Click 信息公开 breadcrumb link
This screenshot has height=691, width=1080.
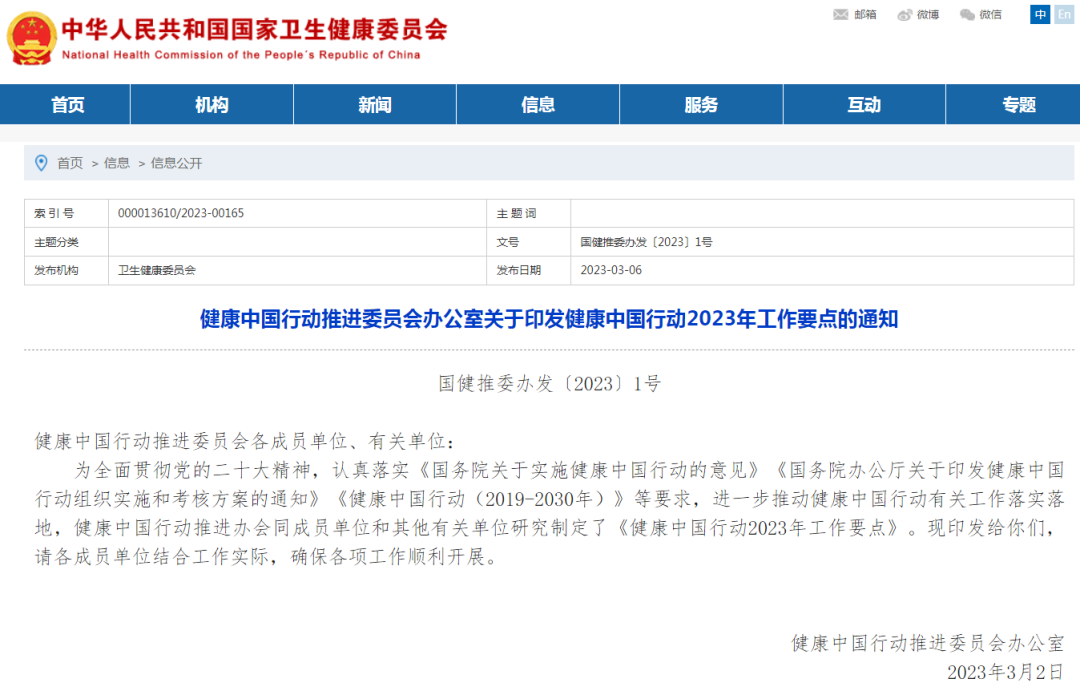coord(176,163)
